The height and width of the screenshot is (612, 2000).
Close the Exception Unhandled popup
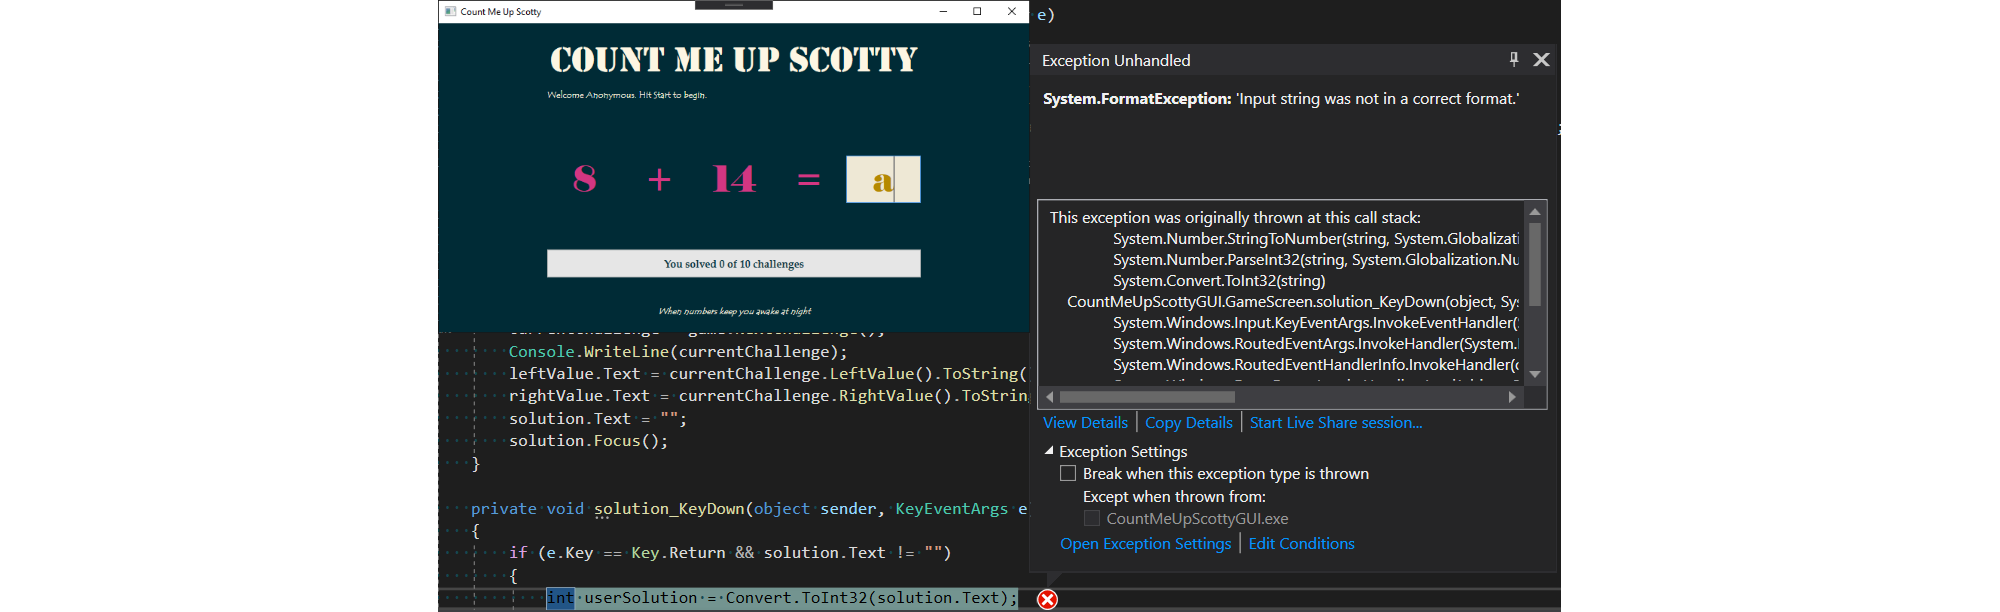tap(1541, 59)
